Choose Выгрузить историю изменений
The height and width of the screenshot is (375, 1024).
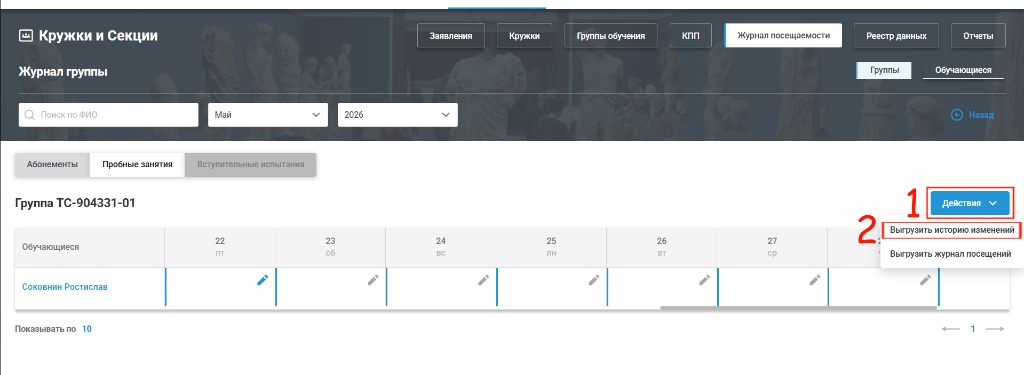[x=952, y=231]
